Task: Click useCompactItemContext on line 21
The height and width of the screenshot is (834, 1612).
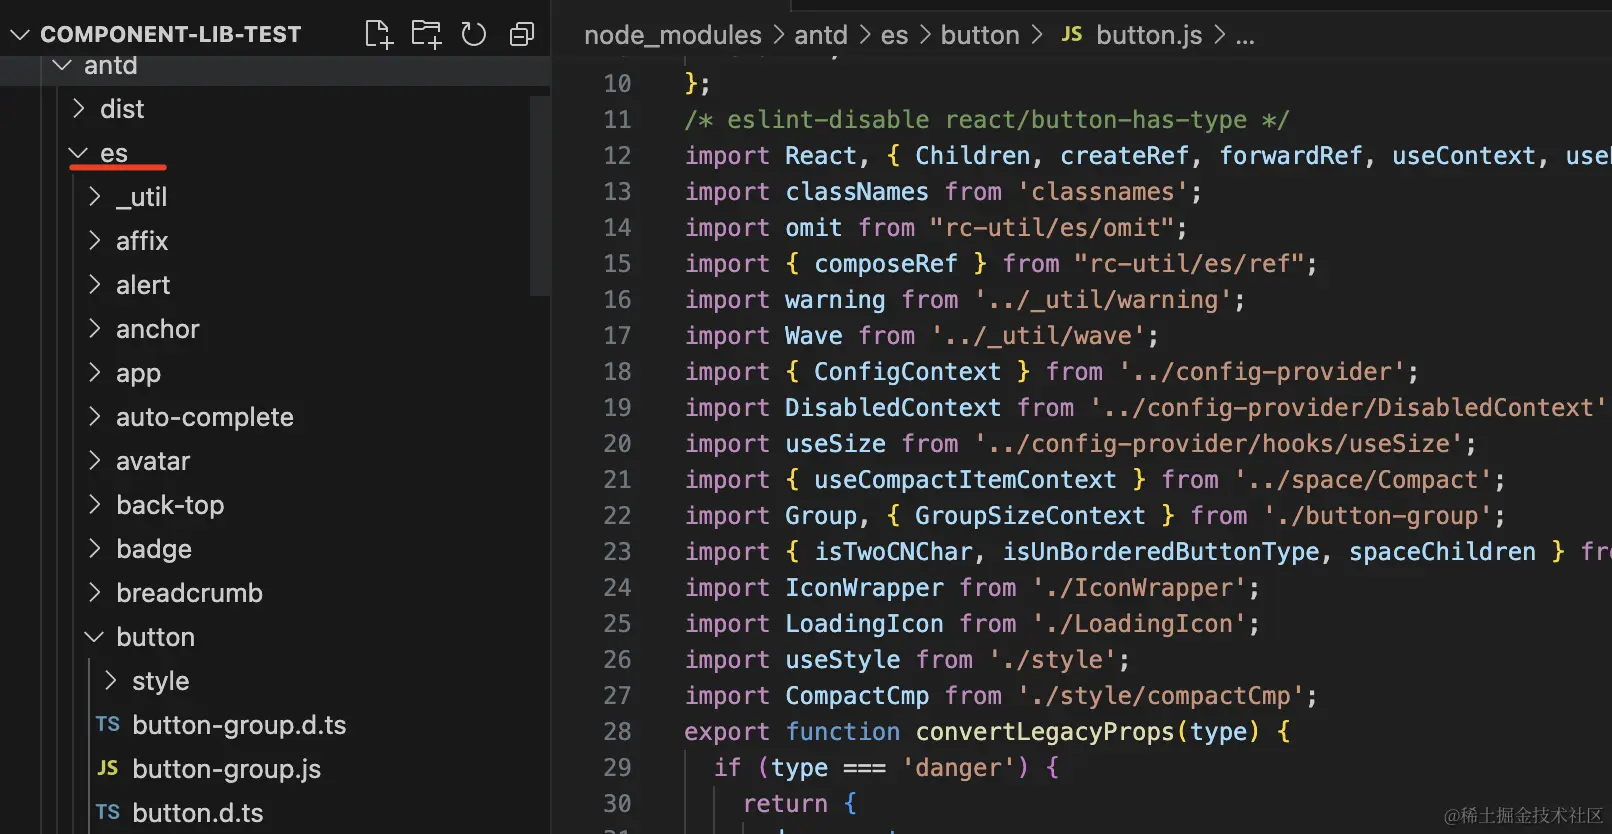Action: pyautogui.click(x=965, y=480)
